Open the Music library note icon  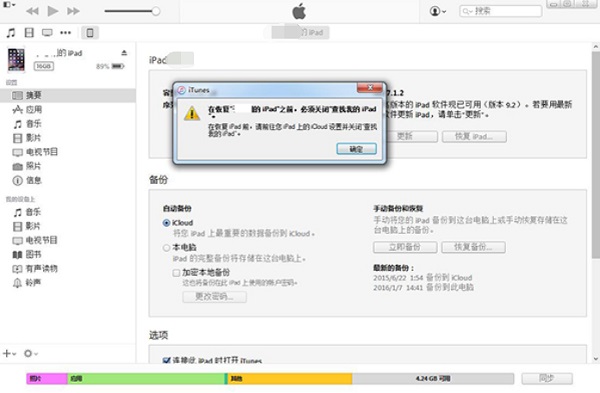click(11, 33)
